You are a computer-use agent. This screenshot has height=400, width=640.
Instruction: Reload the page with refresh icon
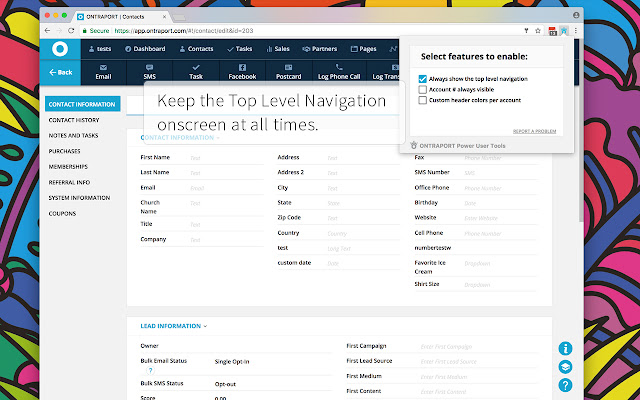click(71, 31)
